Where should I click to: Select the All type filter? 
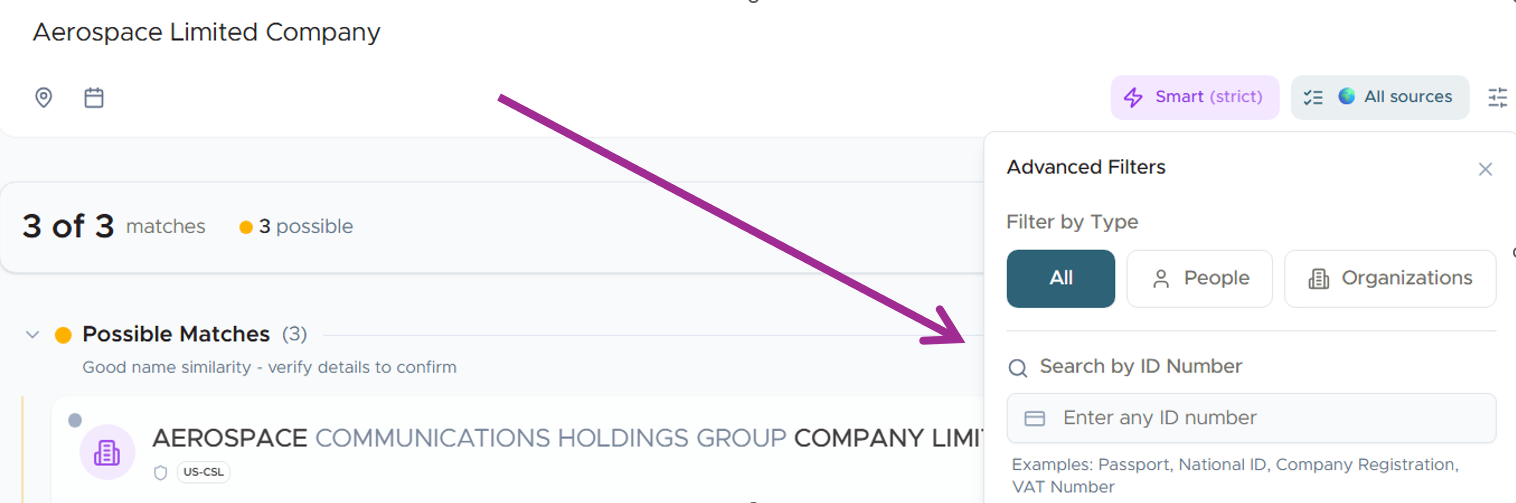click(1060, 278)
